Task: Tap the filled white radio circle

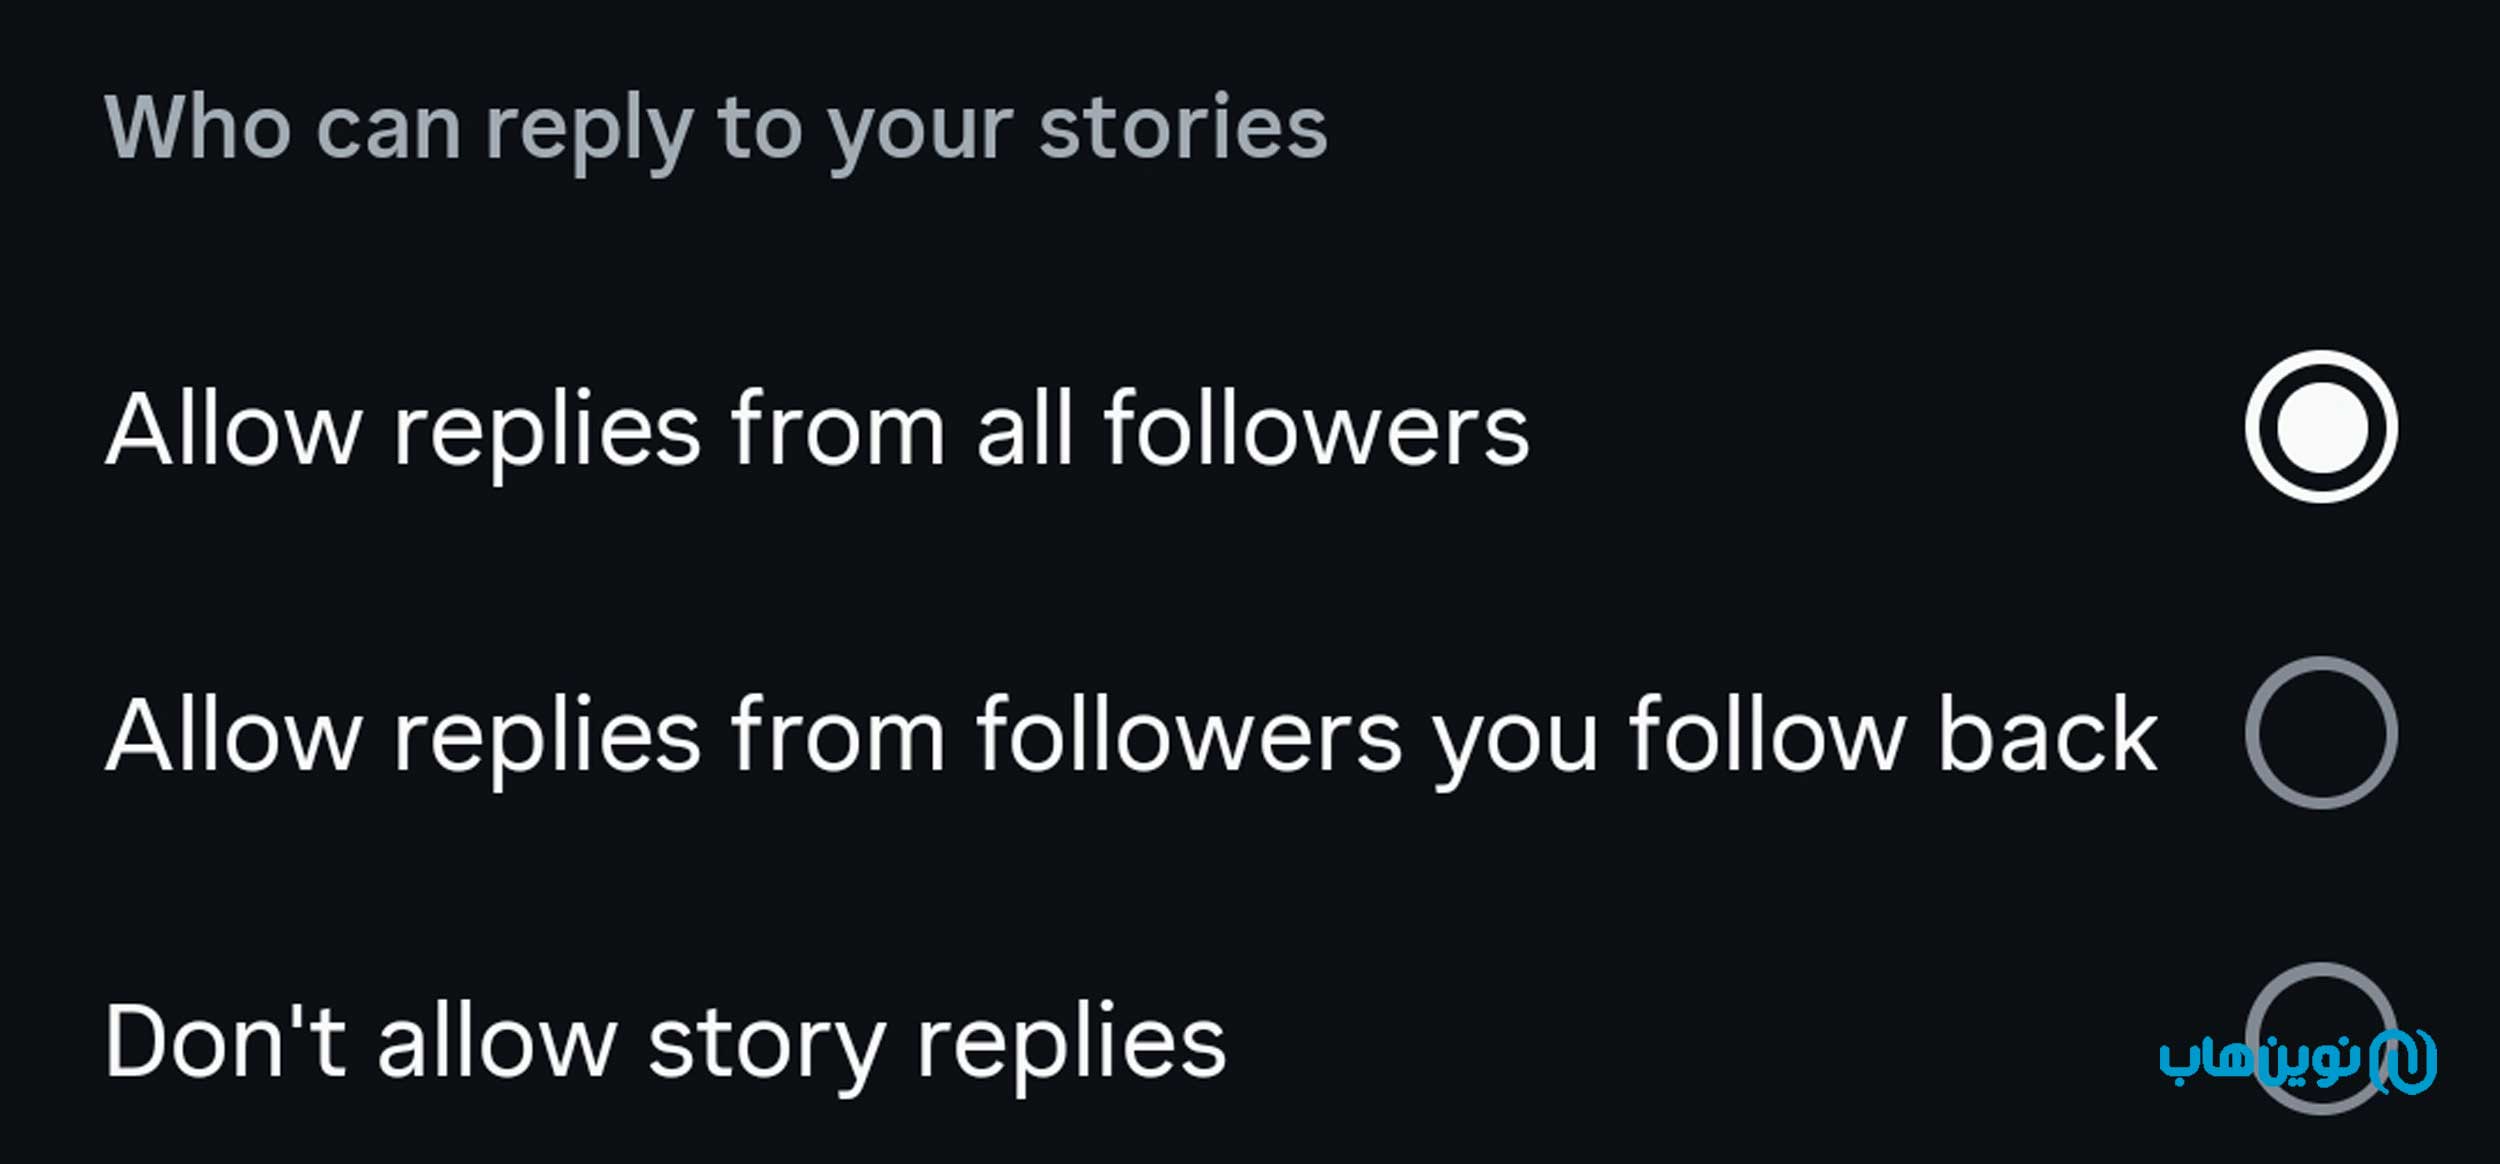Action: pos(2320,427)
